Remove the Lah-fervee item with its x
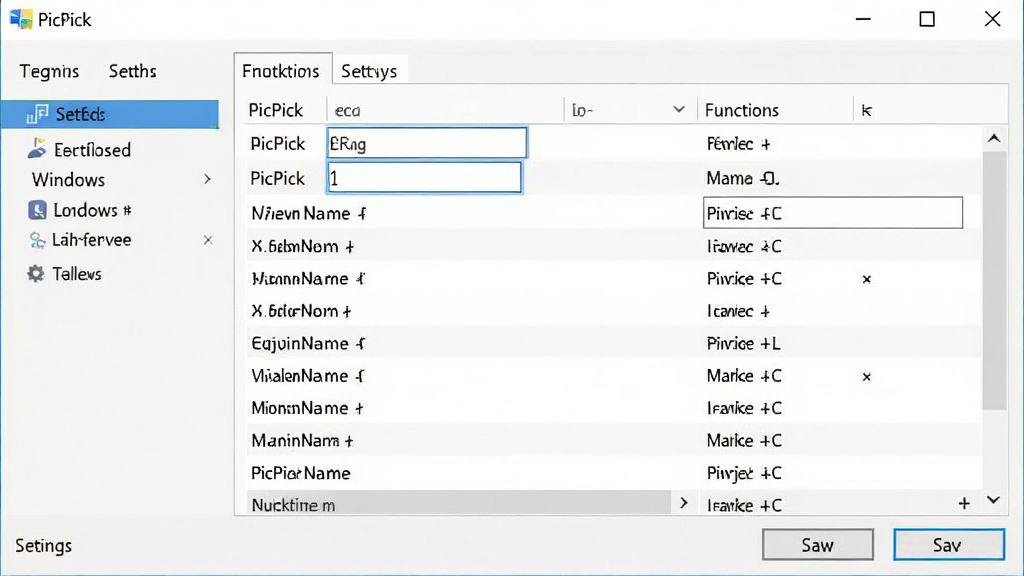The width and height of the screenshot is (1024, 576). (208, 240)
